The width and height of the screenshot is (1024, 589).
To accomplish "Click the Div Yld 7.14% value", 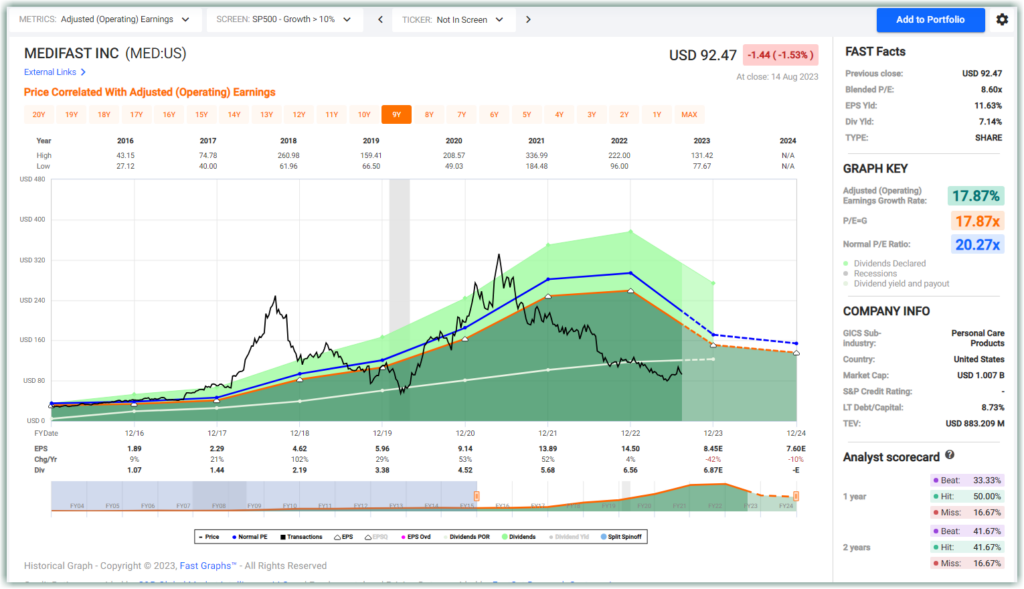I will [x=991, y=121].
